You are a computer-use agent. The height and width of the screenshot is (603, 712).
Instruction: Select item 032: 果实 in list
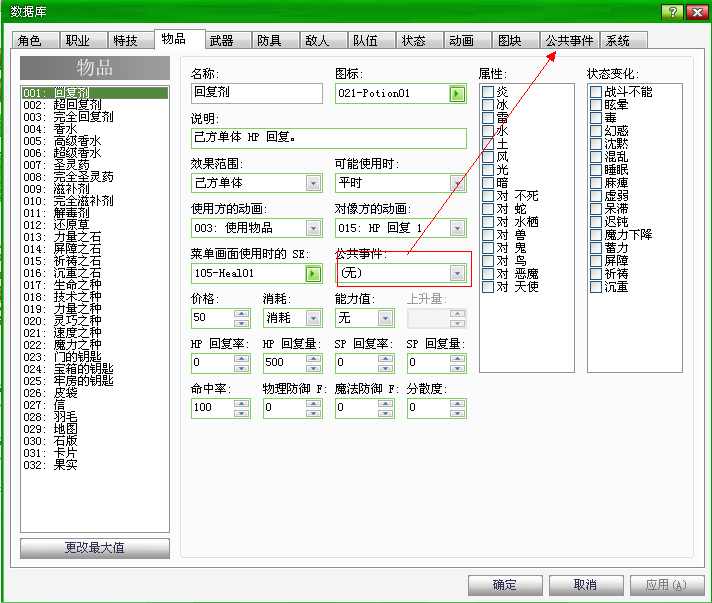(95, 465)
